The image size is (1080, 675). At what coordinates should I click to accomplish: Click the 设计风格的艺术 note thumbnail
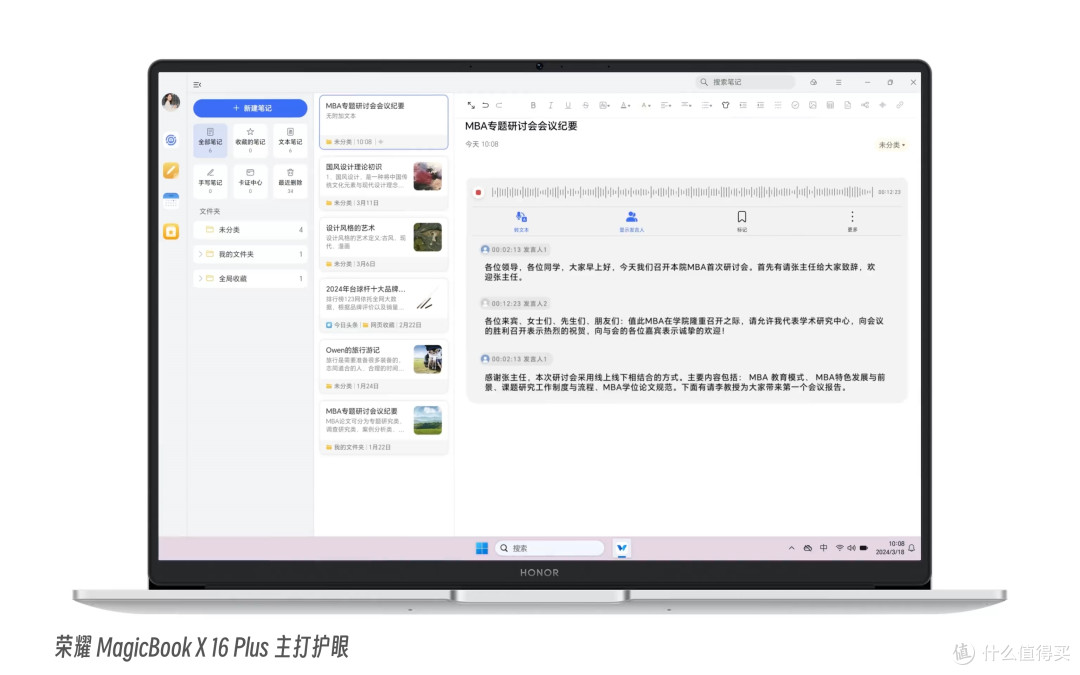click(x=427, y=237)
